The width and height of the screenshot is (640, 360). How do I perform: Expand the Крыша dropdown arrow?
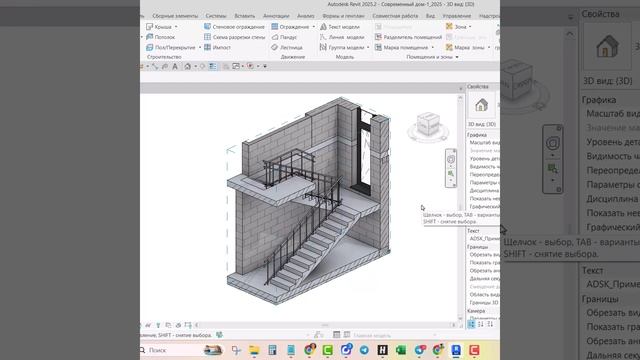tap(176, 27)
